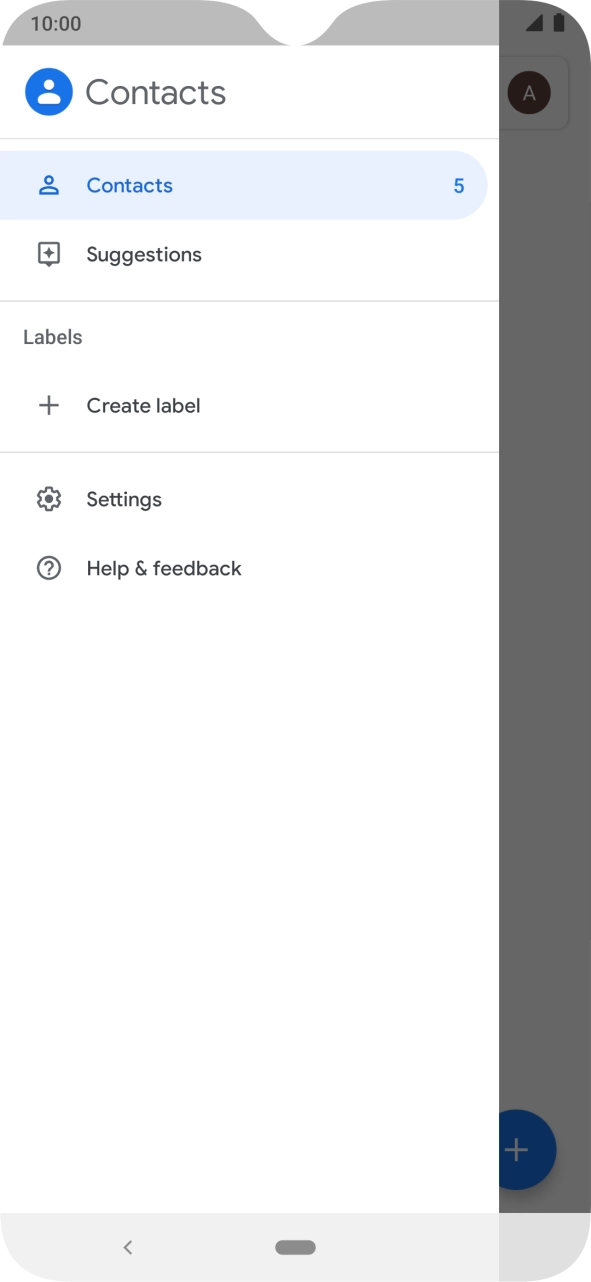Screen dimensions: 591x1282
Task: Open the Suggestions menu item
Action: pyautogui.click(x=249, y=254)
